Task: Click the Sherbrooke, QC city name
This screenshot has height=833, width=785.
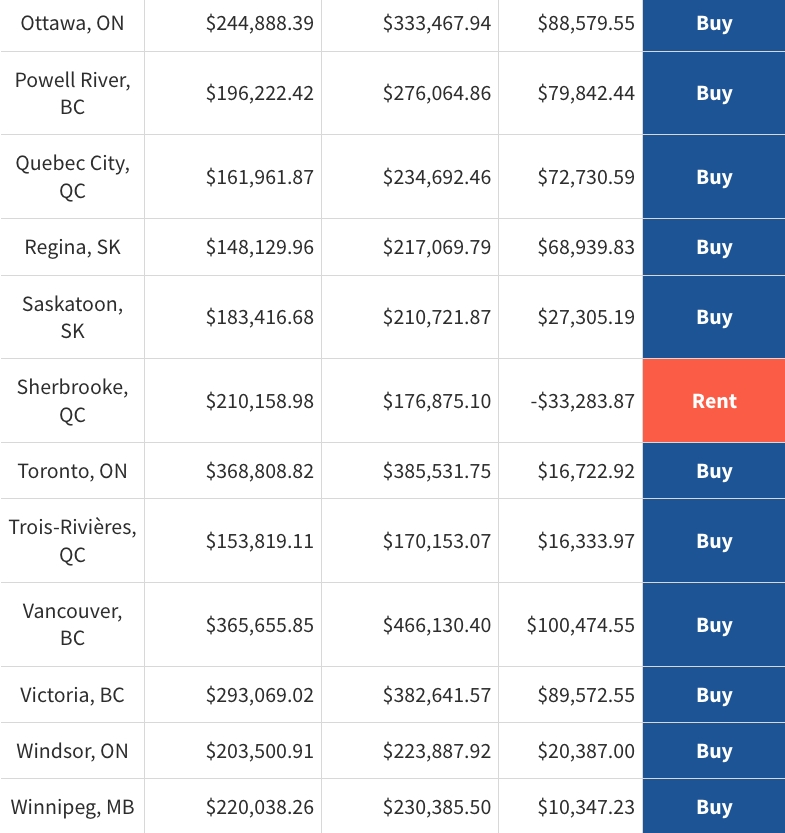Action: tap(72, 401)
